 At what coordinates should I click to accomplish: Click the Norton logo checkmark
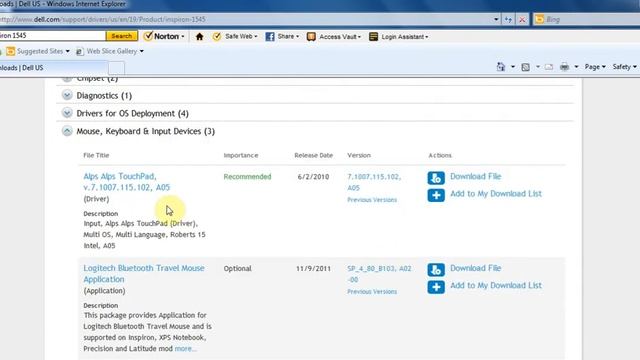[x=148, y=36]
